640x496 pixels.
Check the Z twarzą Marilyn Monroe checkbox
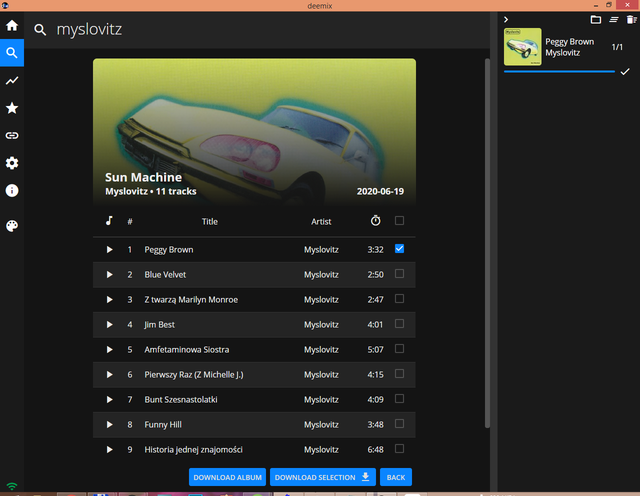pyautogui.click(x=399, y=298)
